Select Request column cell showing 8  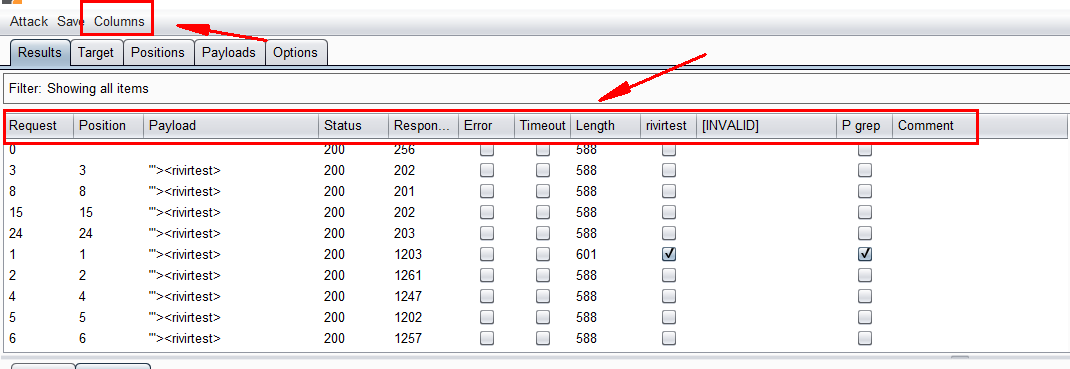click(13, 192)
